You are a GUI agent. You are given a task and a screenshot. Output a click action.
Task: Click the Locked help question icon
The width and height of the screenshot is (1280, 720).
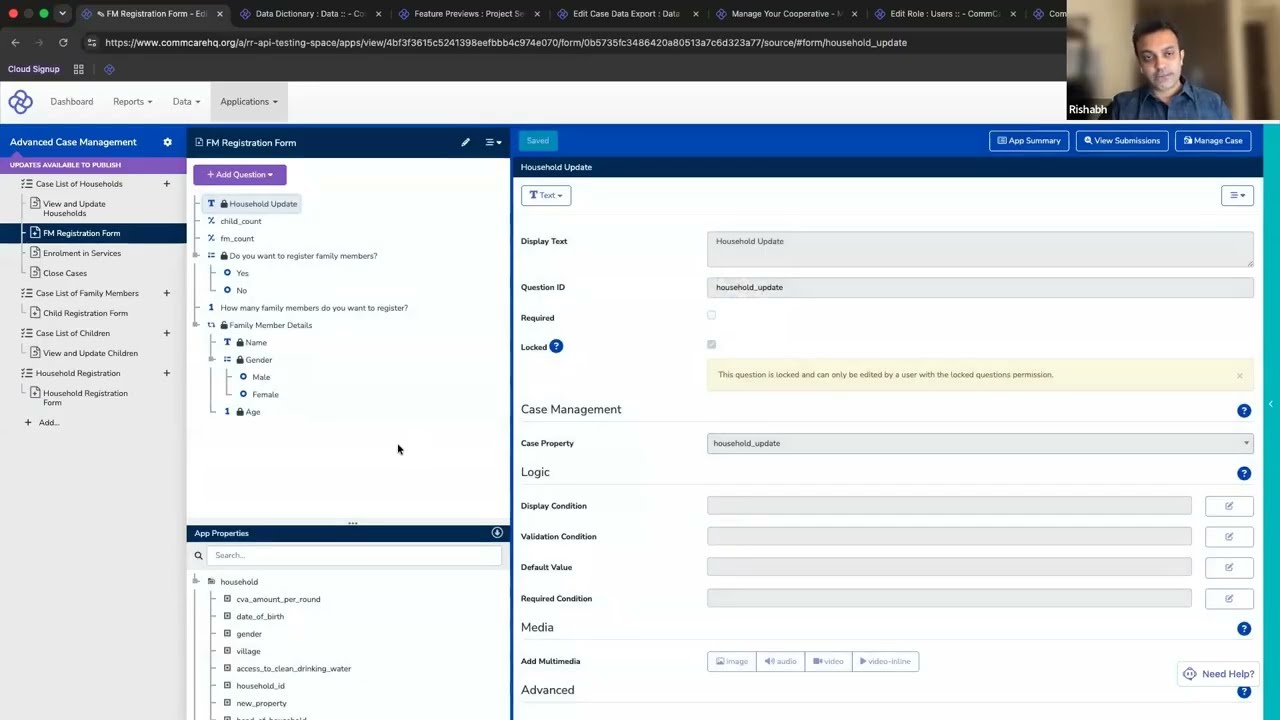(556, 346)
